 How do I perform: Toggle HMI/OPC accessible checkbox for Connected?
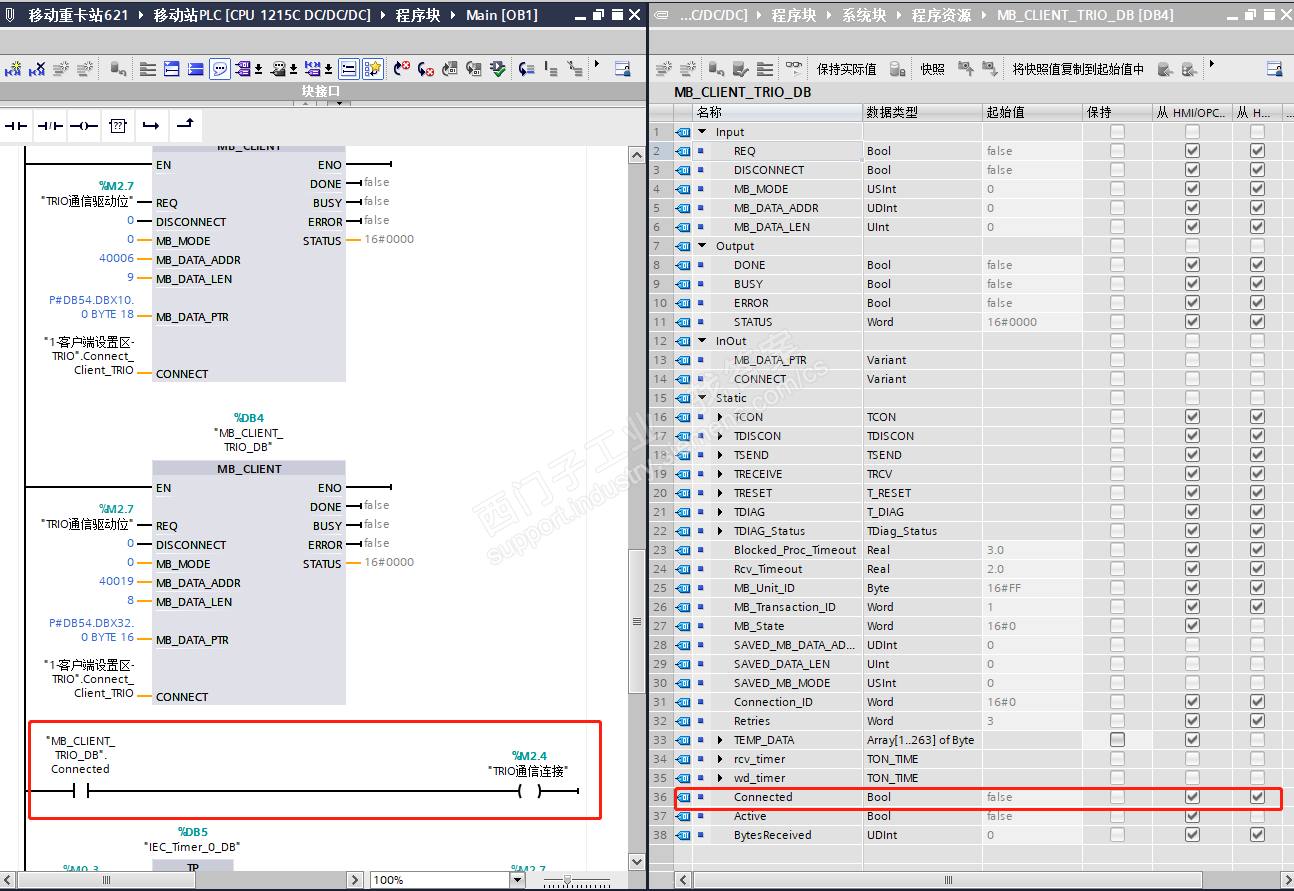1192,797
